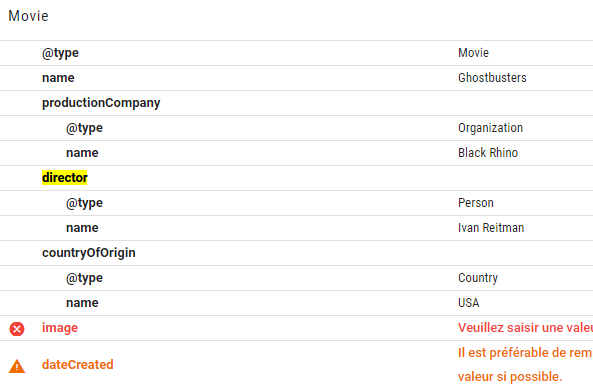
Task: Click the dateCreated warning property label
Action: point(78,364)
